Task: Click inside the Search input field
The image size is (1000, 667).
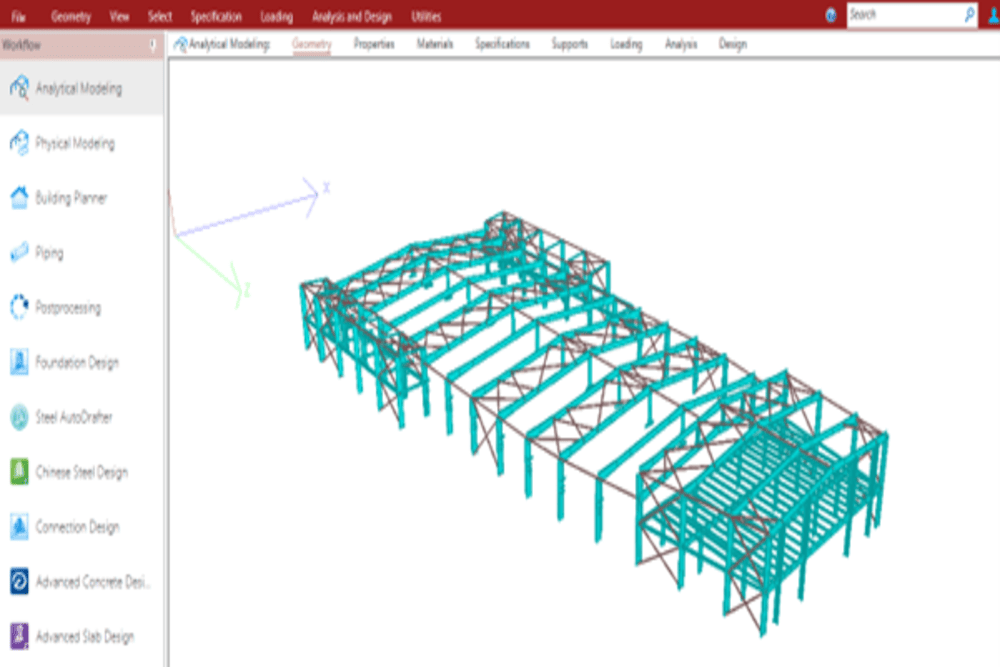Action: 903,16
